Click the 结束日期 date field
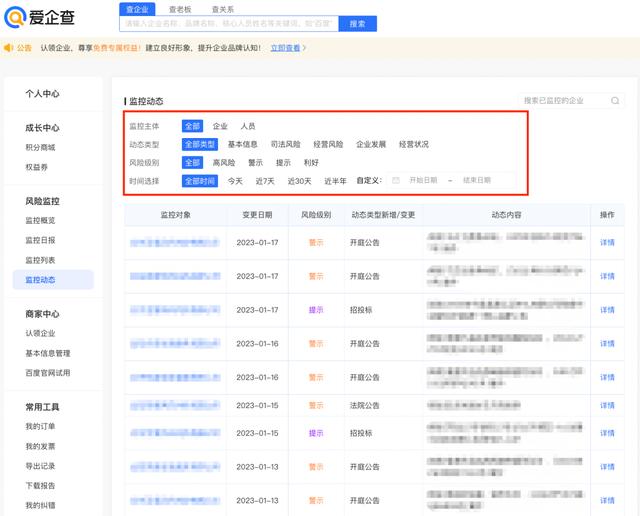Viewport: 640px width, 516px height. [477, 180]
